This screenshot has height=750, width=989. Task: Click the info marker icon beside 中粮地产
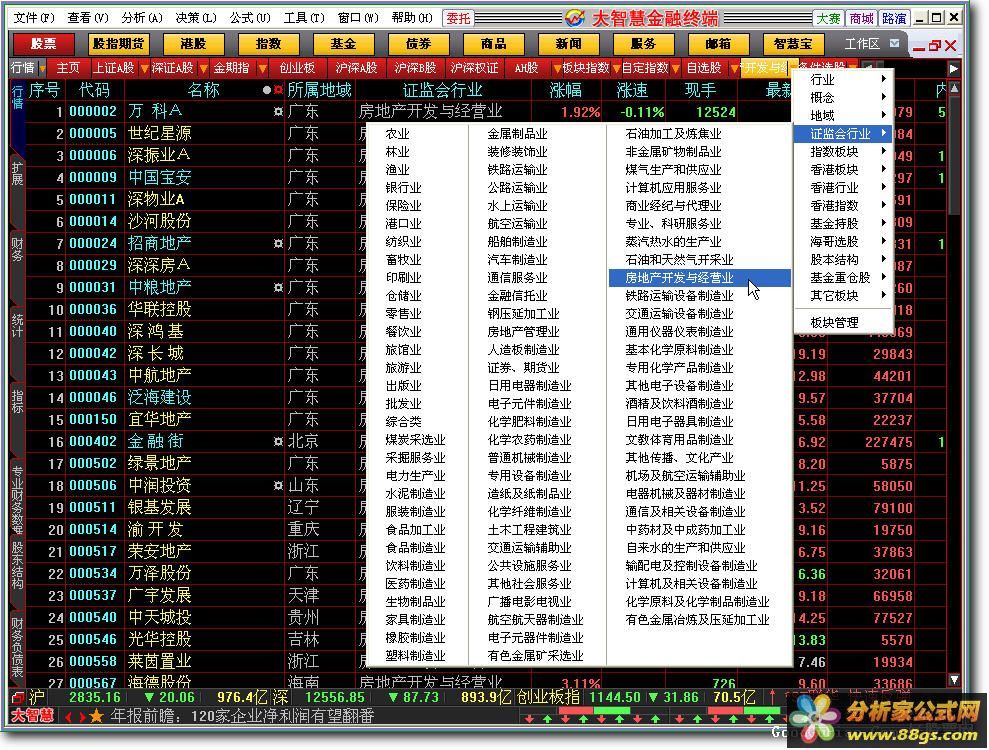click(x=278, y=288)
